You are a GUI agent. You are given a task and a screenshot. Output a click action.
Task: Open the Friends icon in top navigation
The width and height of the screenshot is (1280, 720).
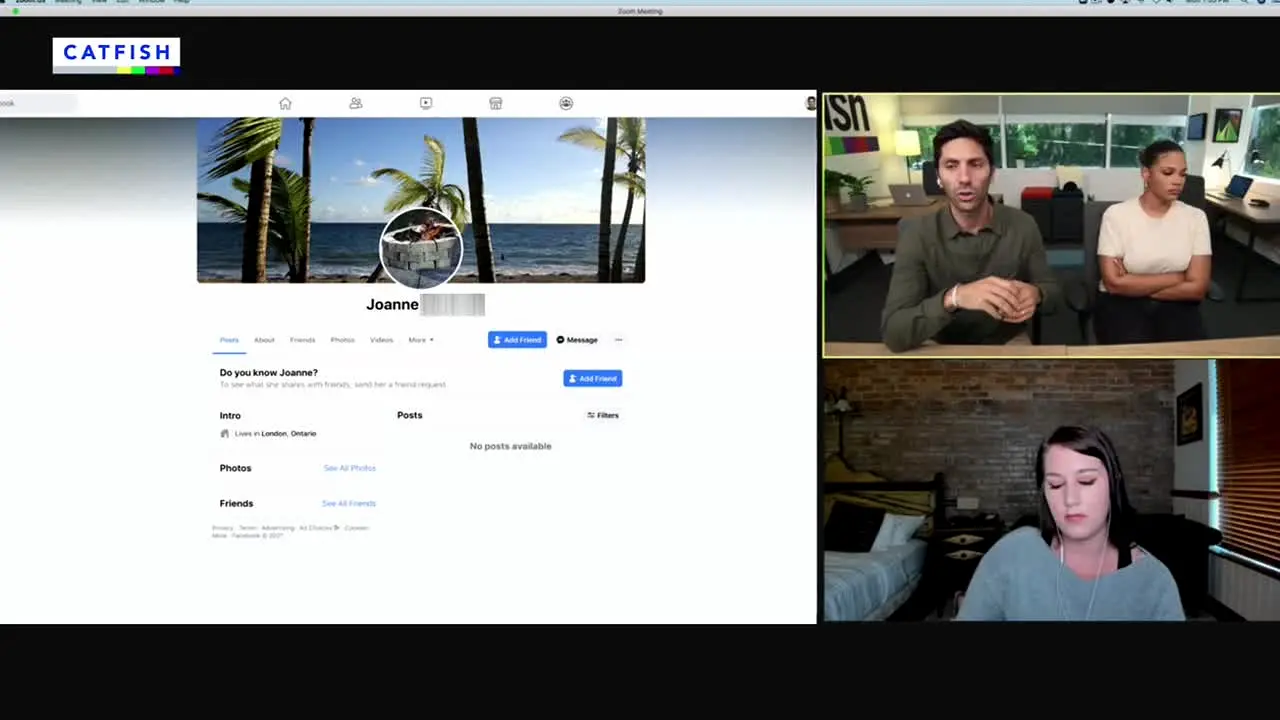click(x=355, y=103)
